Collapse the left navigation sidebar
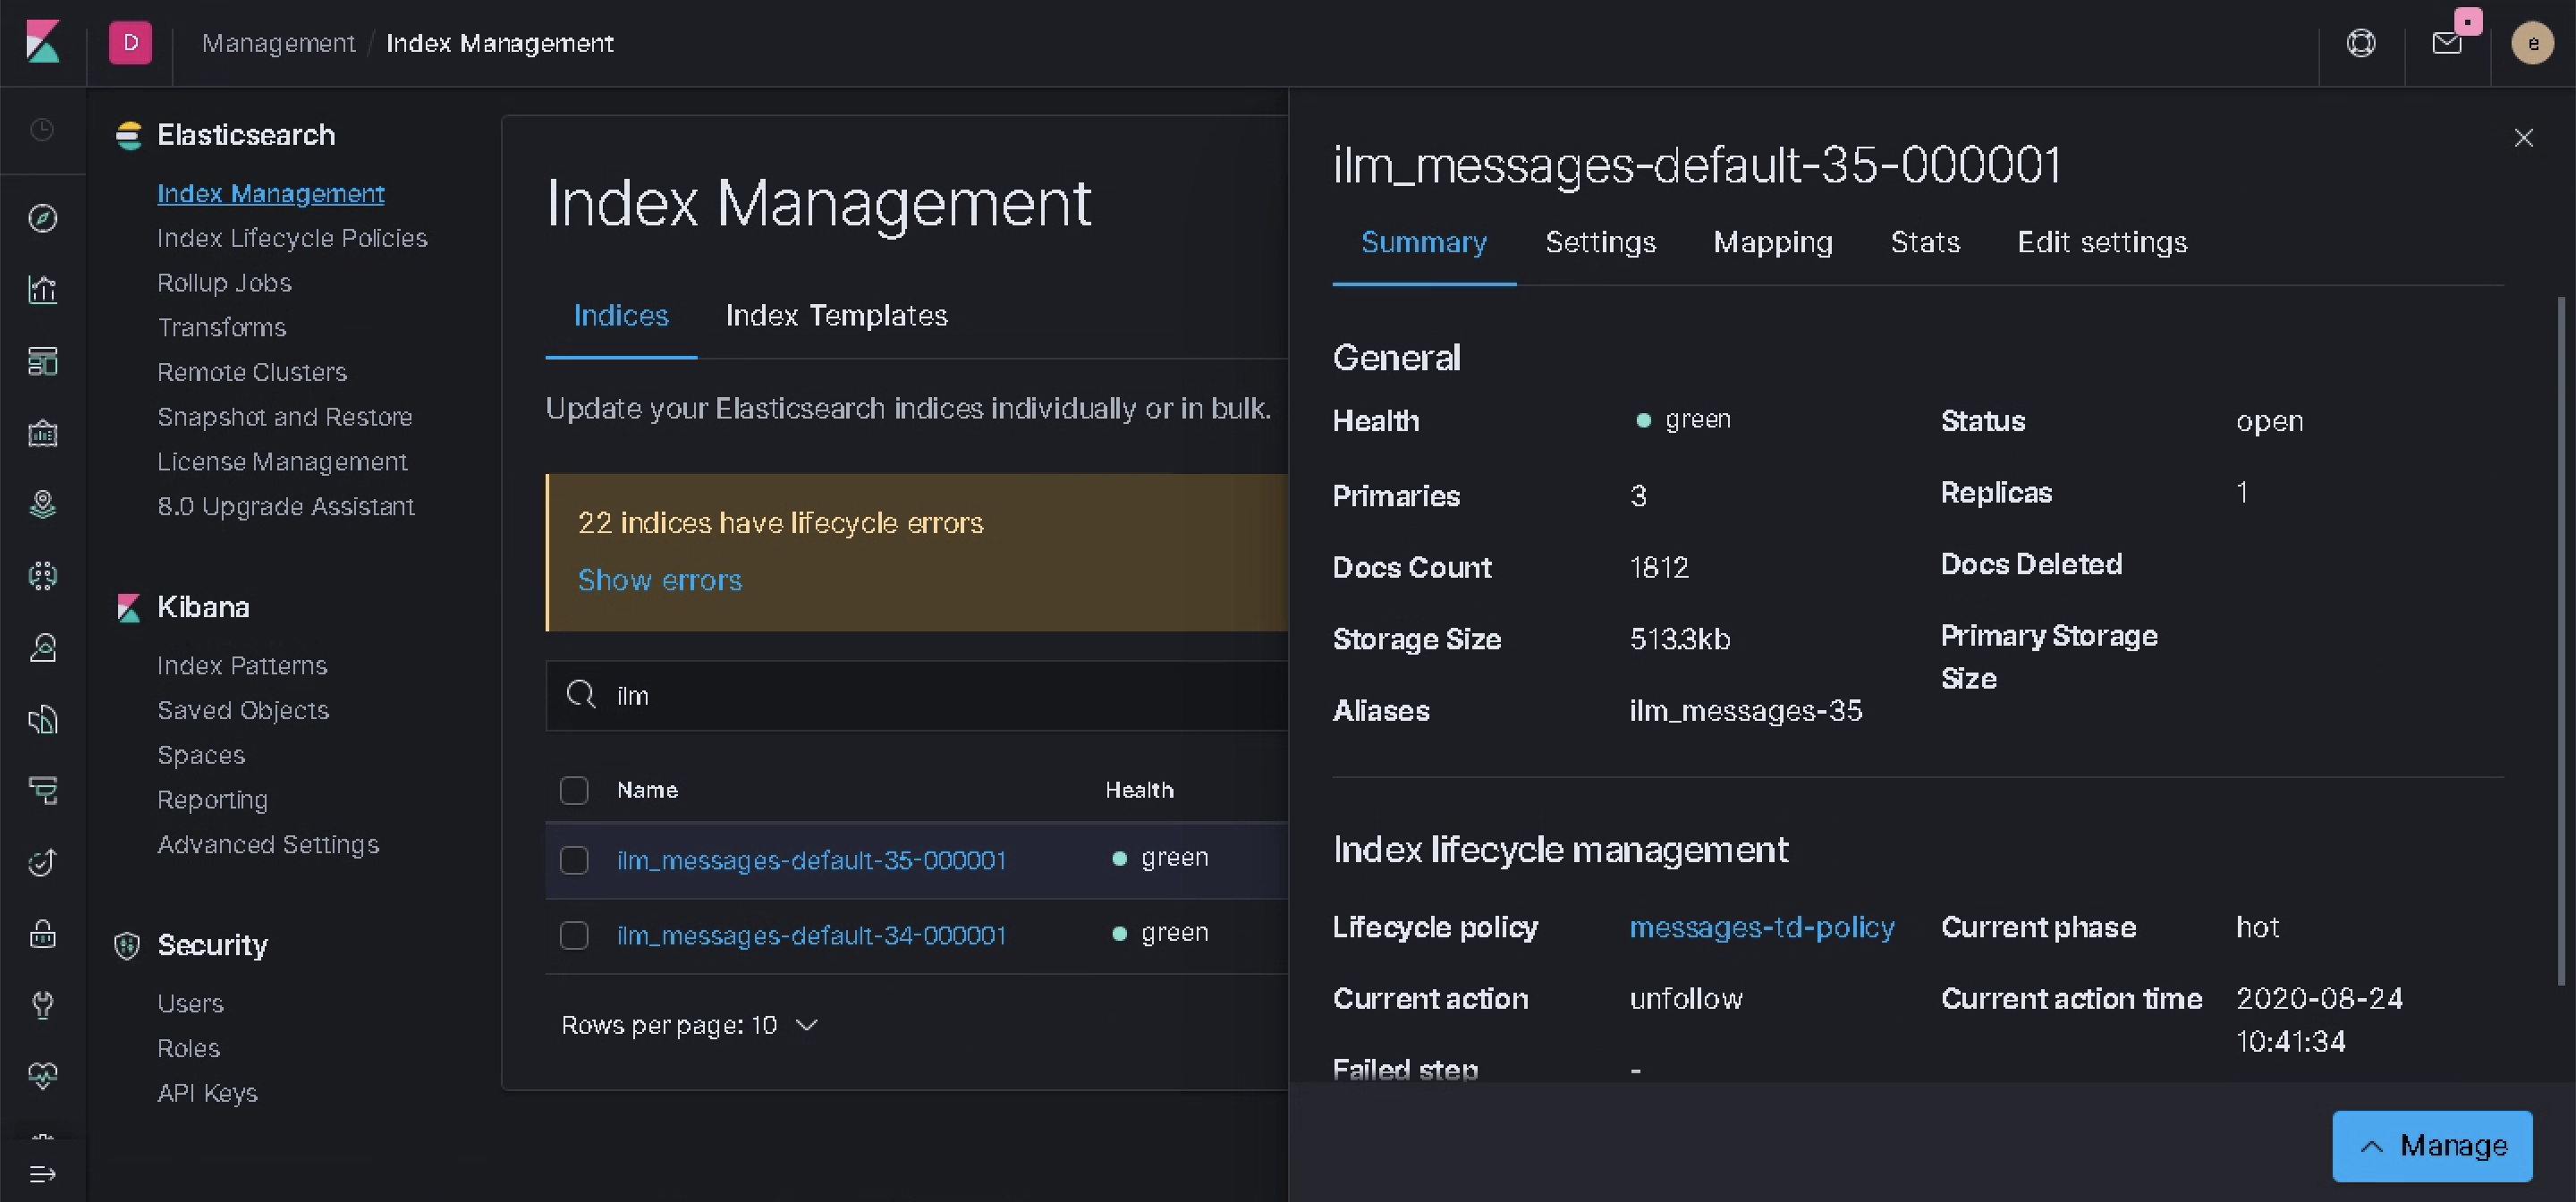This screenshot has height=1202, width=2576. (x=43, y=1173)
